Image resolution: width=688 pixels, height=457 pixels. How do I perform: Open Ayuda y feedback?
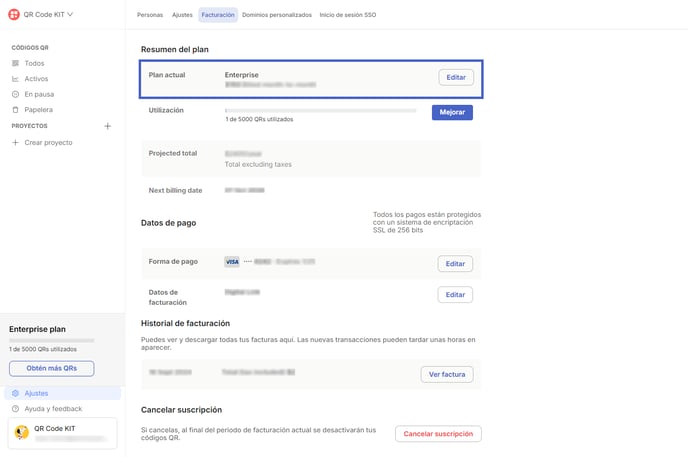pos(53,409)
